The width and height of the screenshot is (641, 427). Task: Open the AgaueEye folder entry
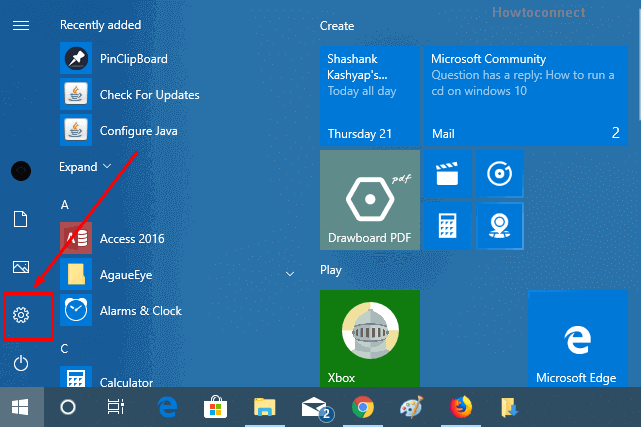pyautogui.click(x=106, y=275)
